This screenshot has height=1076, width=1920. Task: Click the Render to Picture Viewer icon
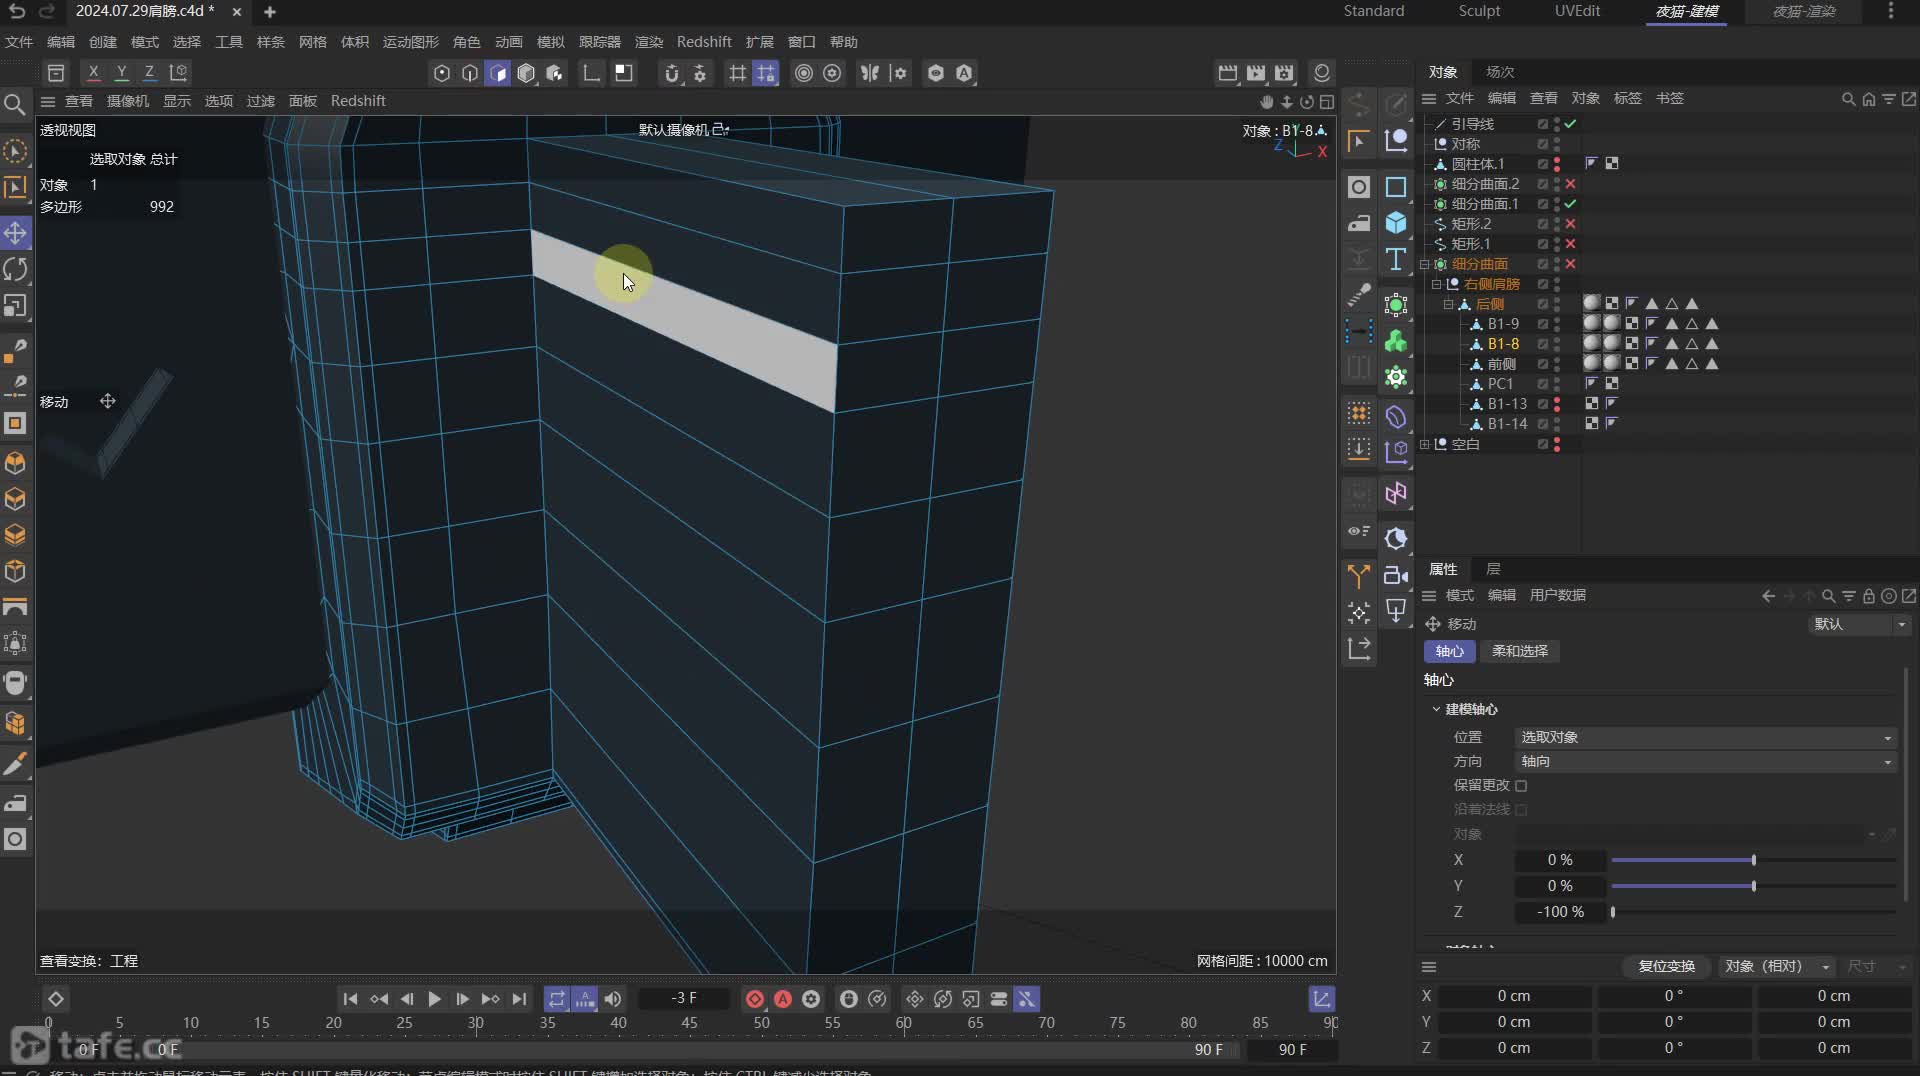[1256, 73]
